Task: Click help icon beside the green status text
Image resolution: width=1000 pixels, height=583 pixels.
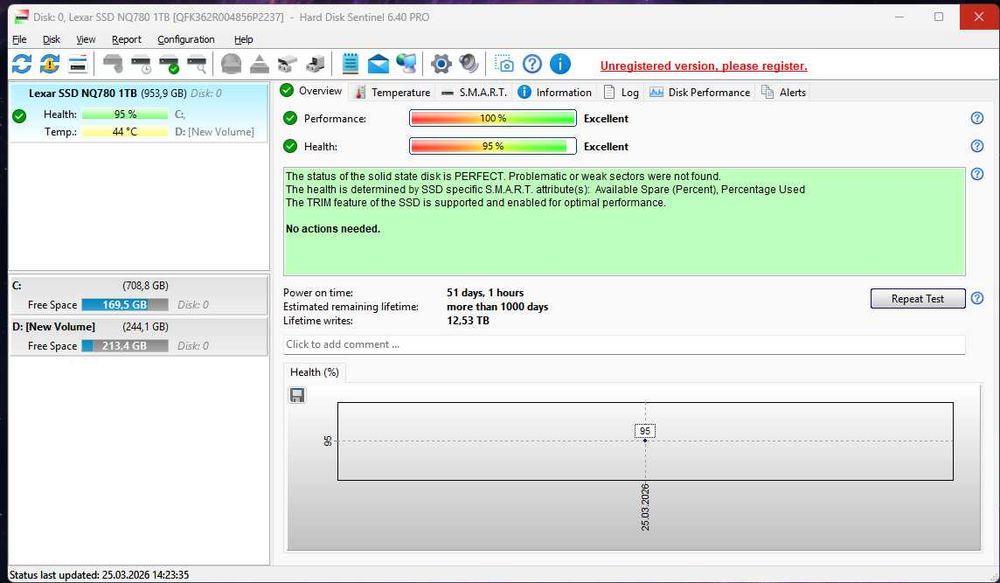Action: pos(977,174)
